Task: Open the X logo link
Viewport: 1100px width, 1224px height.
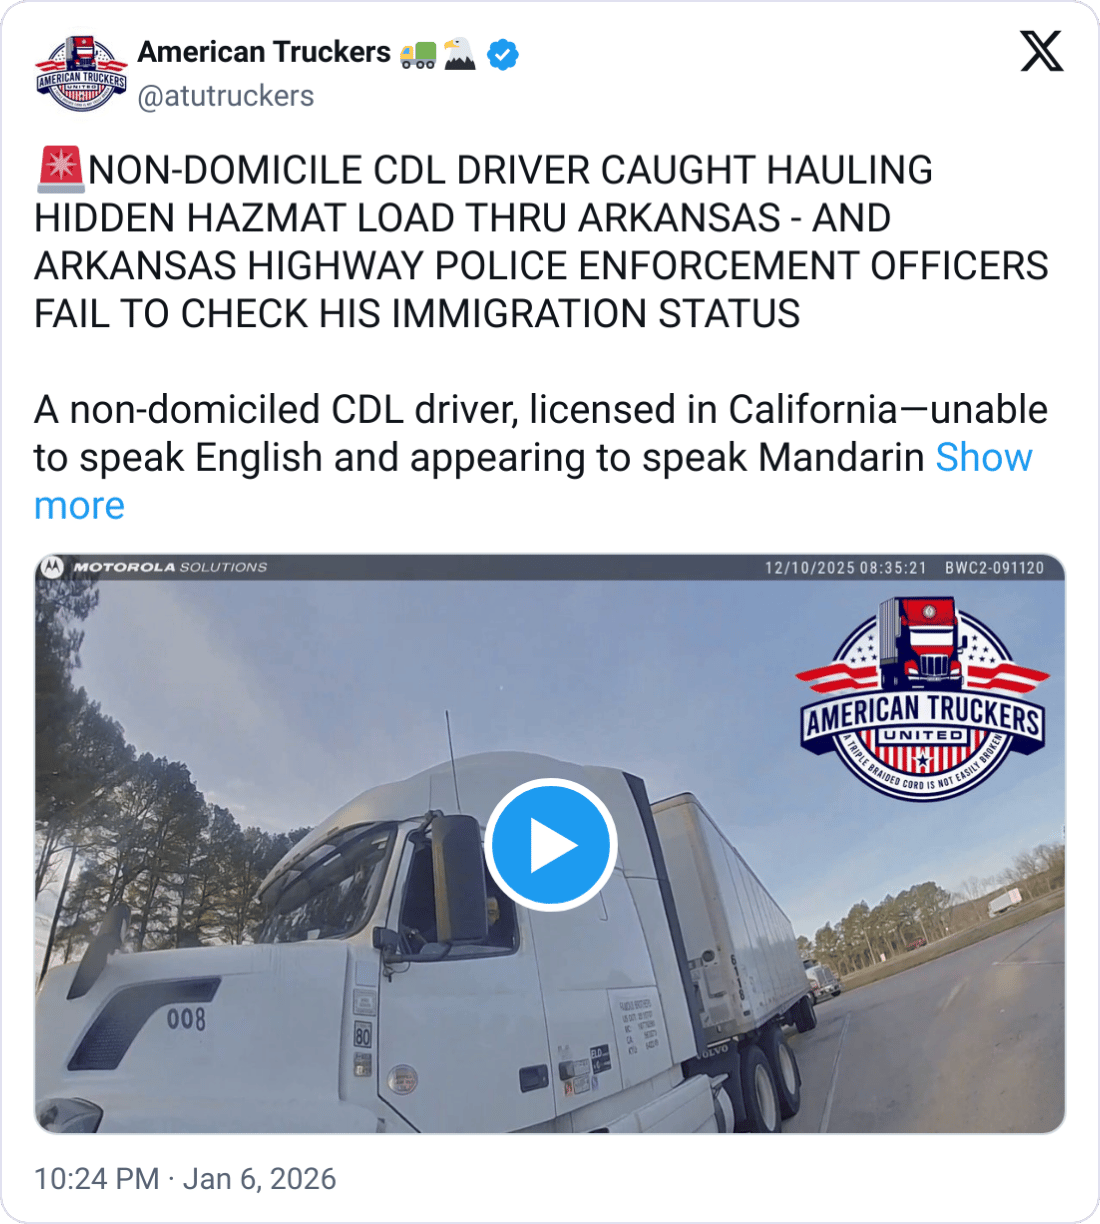Action: click(1041, 51)
